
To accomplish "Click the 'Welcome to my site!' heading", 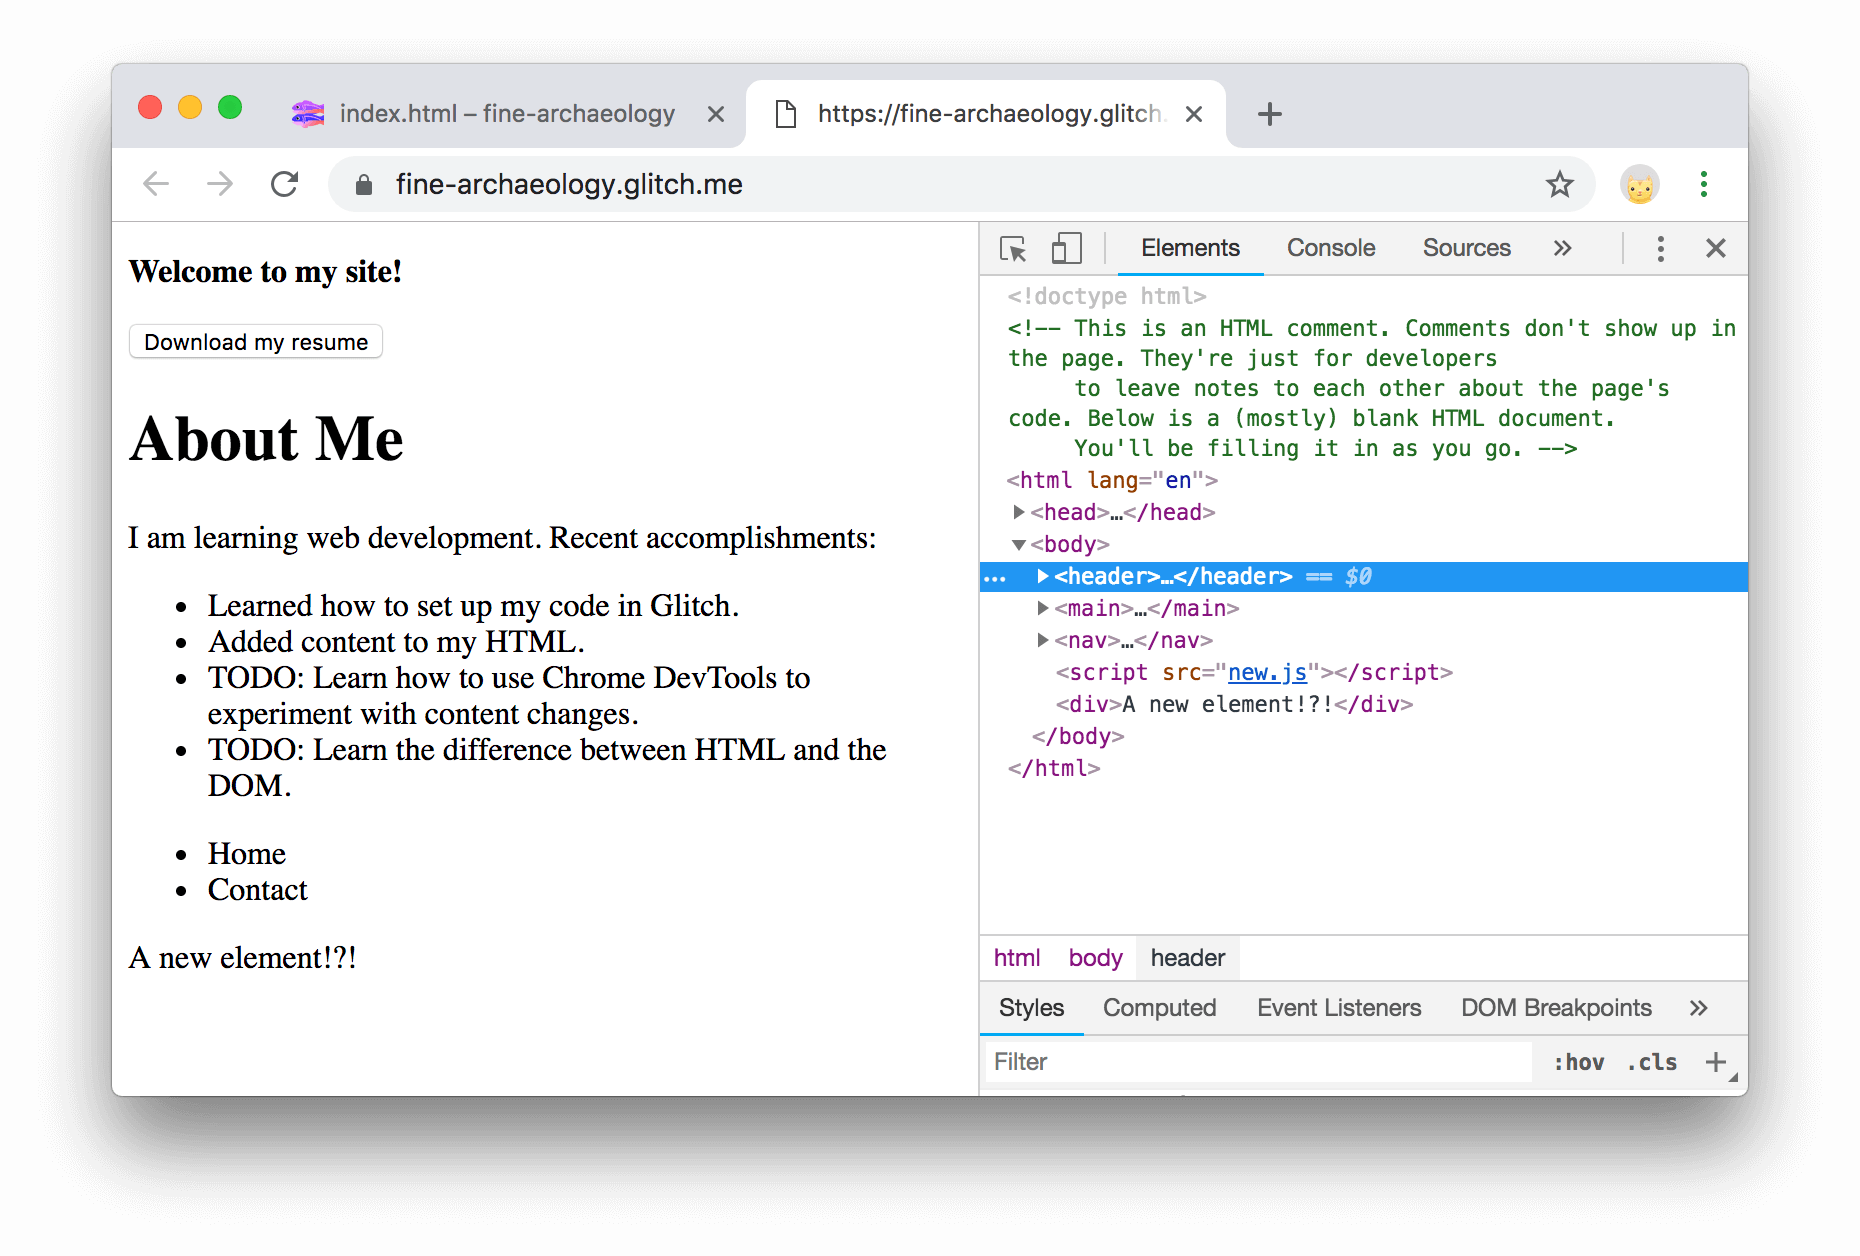I will point(265,271).
